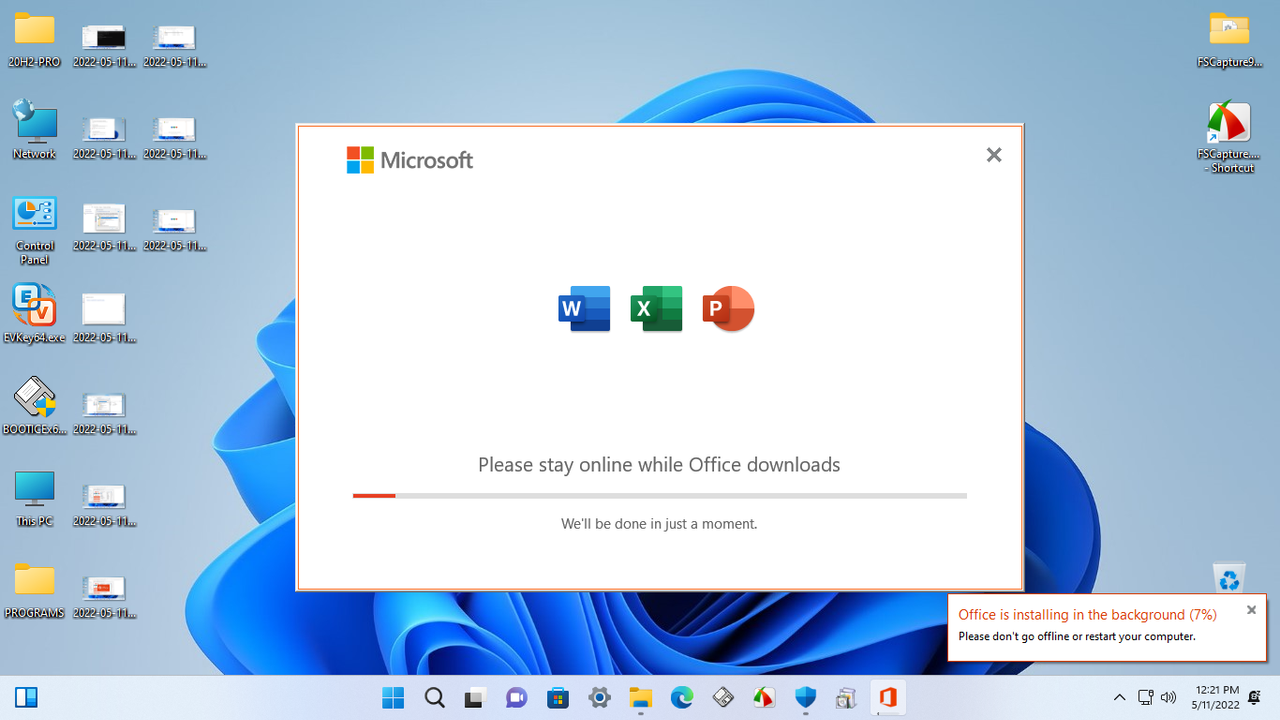The image size is (1280, 720).
Task: Open the volume tray icon
Action: (1168, 697)
